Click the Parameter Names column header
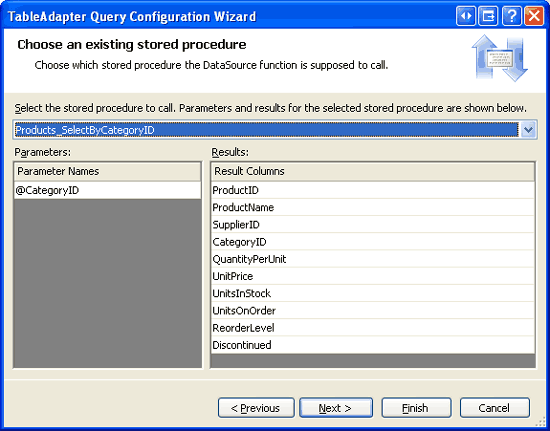This screenshot has height=431, width=550. click(107, 171)
